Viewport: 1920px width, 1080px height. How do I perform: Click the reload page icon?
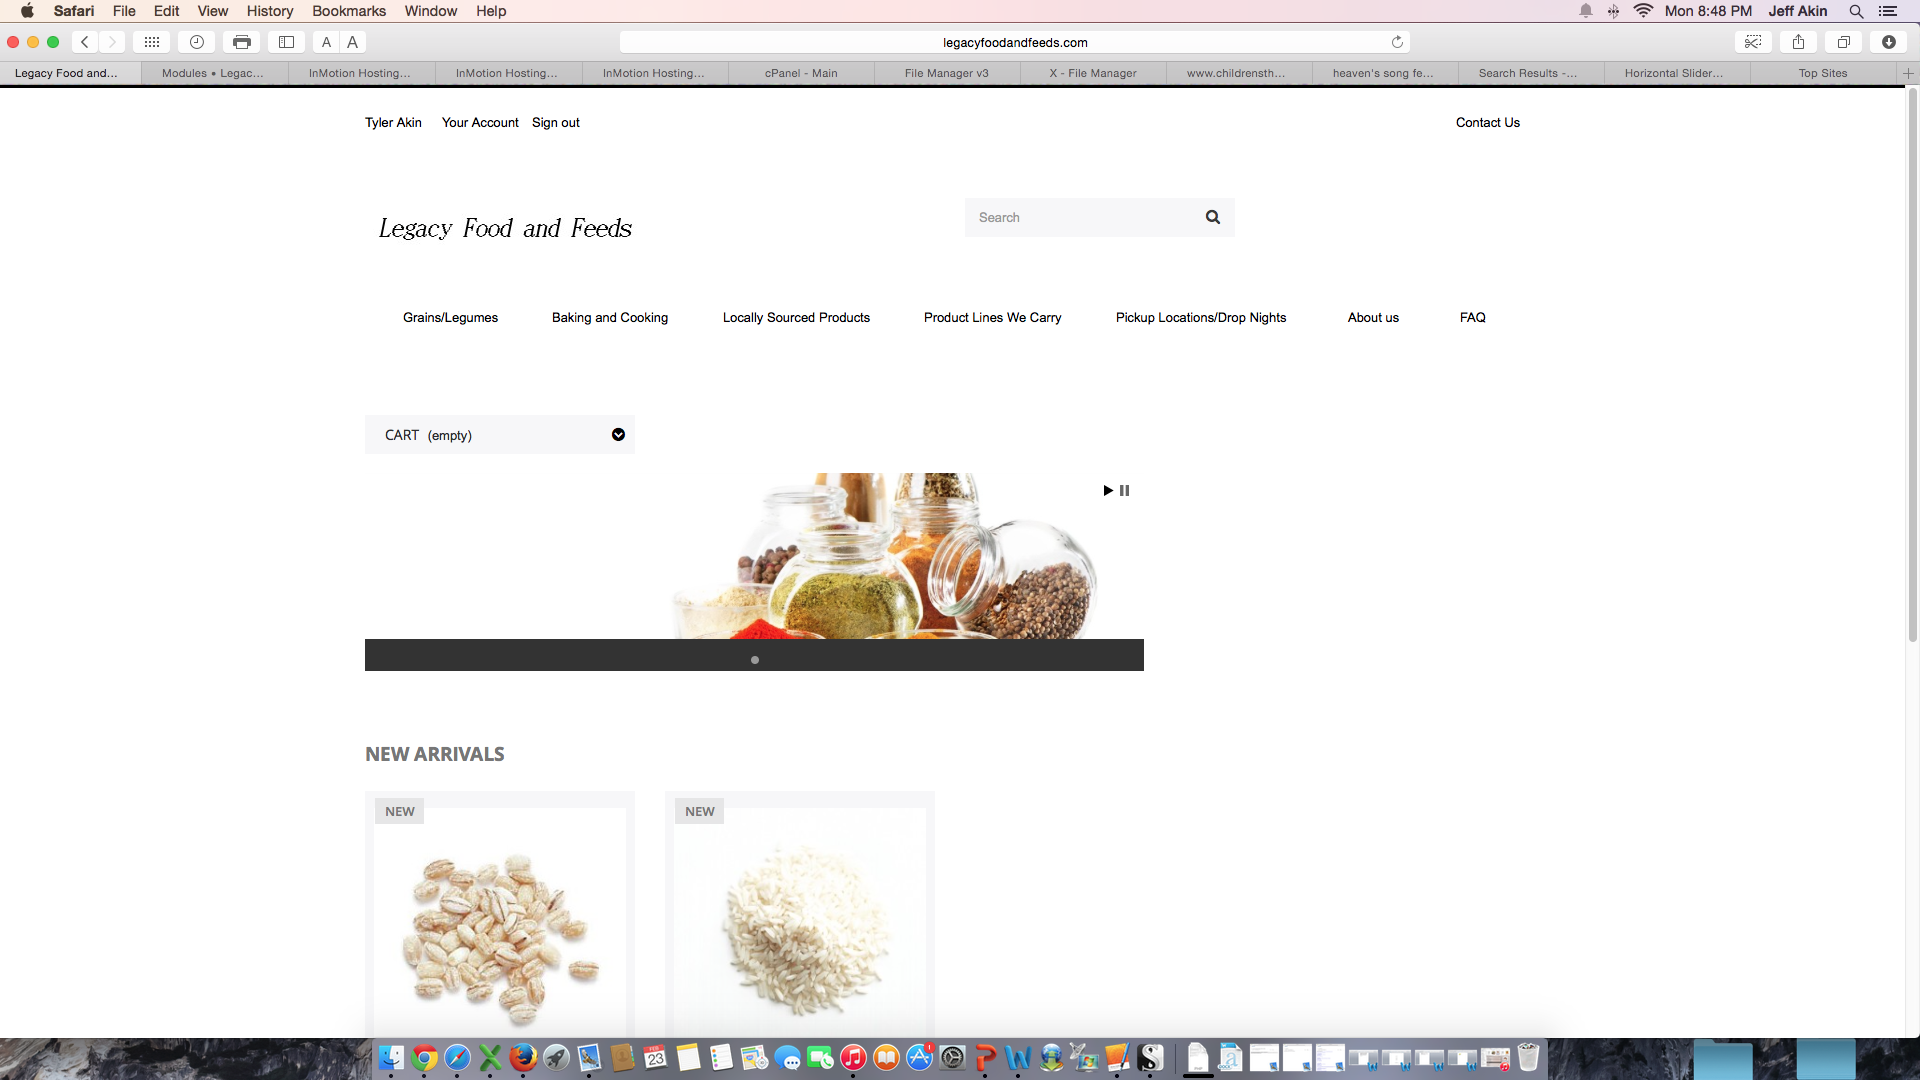(x=1397, y=42)
